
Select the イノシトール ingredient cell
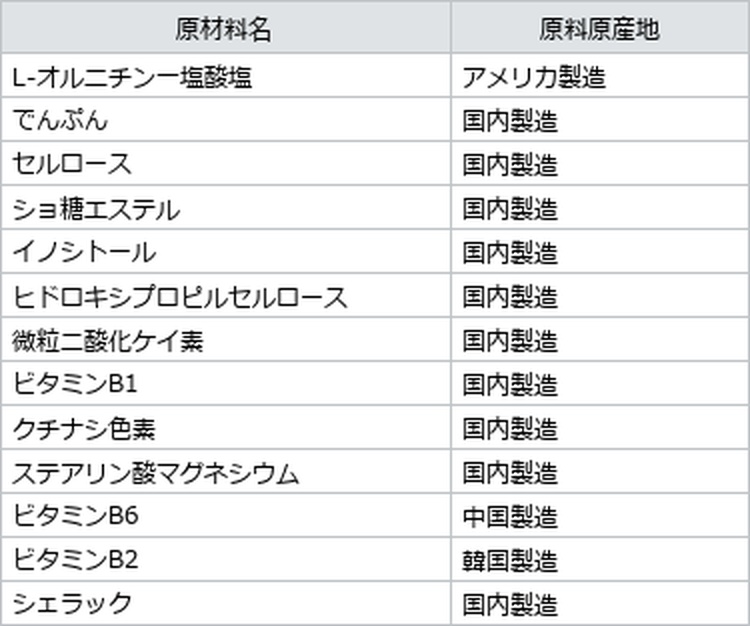(x=226, y=252)
